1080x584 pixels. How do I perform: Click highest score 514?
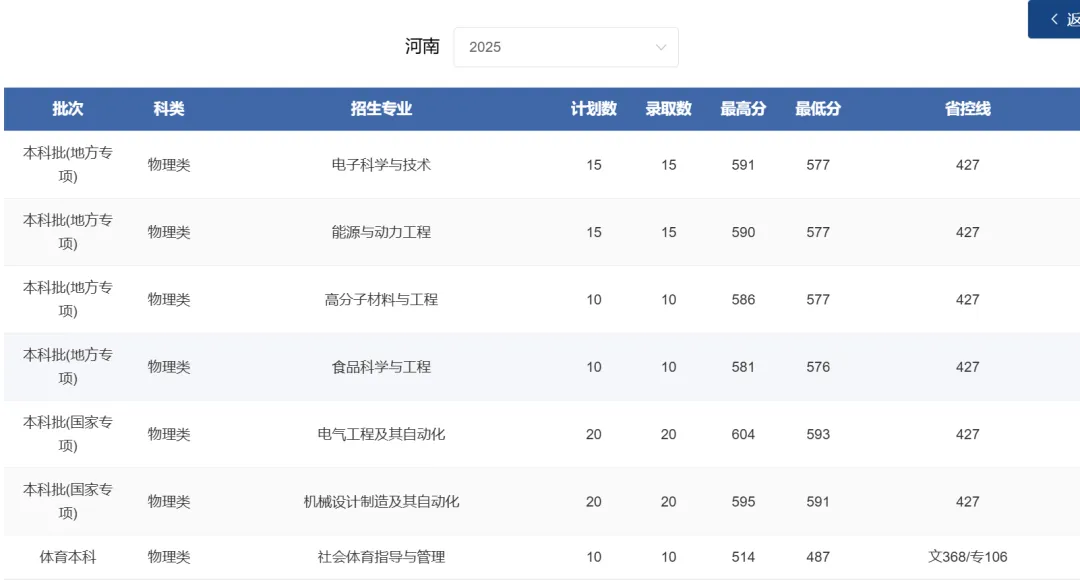(743, 557)
